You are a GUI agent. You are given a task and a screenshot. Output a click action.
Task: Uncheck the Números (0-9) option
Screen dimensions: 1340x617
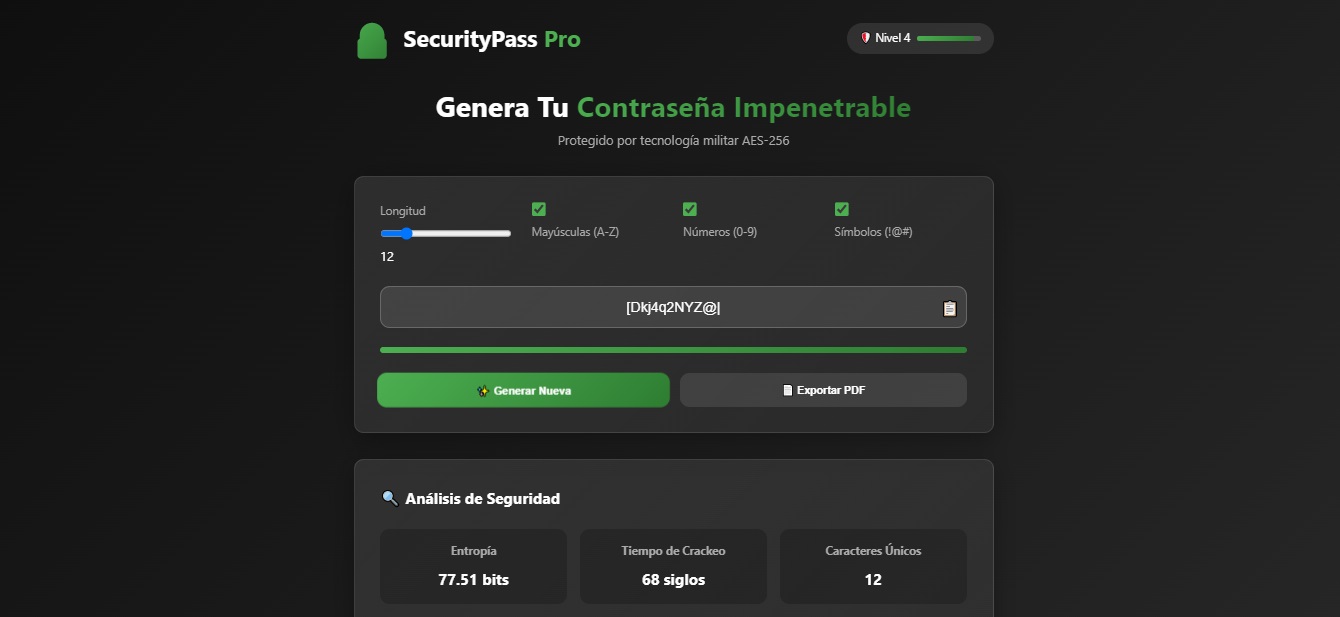[690, 209]
